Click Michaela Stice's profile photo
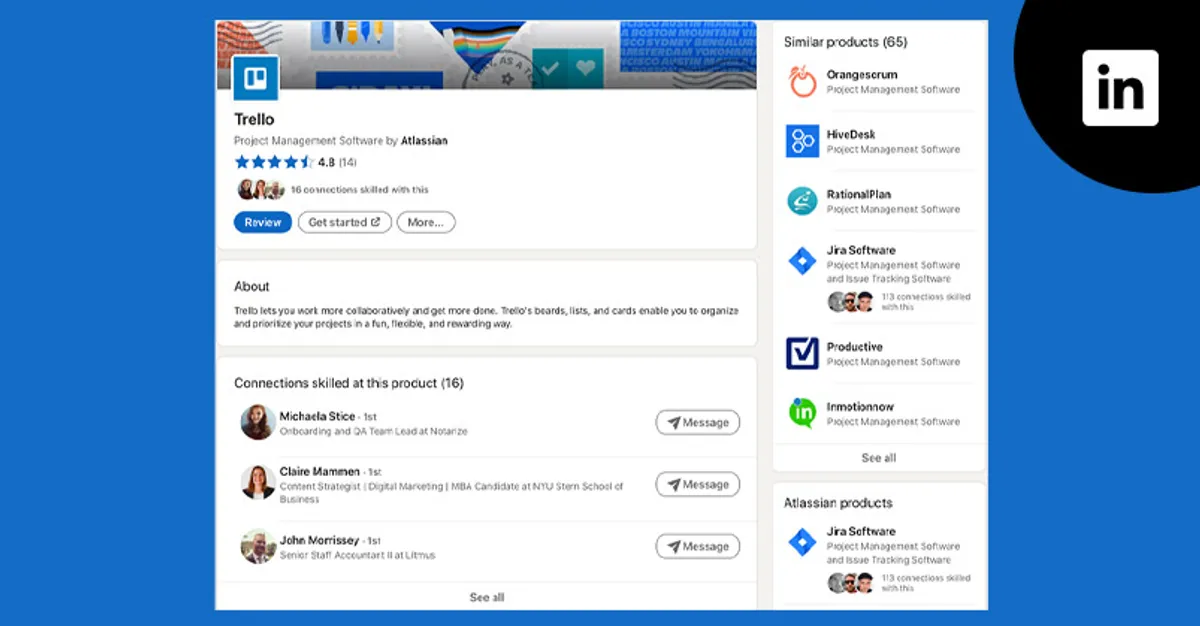The image size is (1200, 626). click(x=254, y=422)
